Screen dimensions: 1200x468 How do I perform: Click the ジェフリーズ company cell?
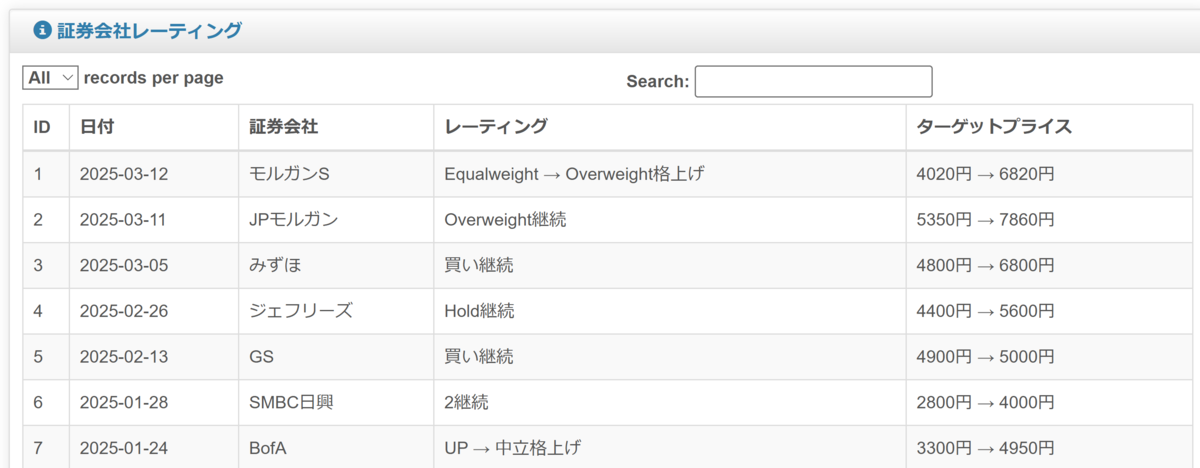pos(336,311)
